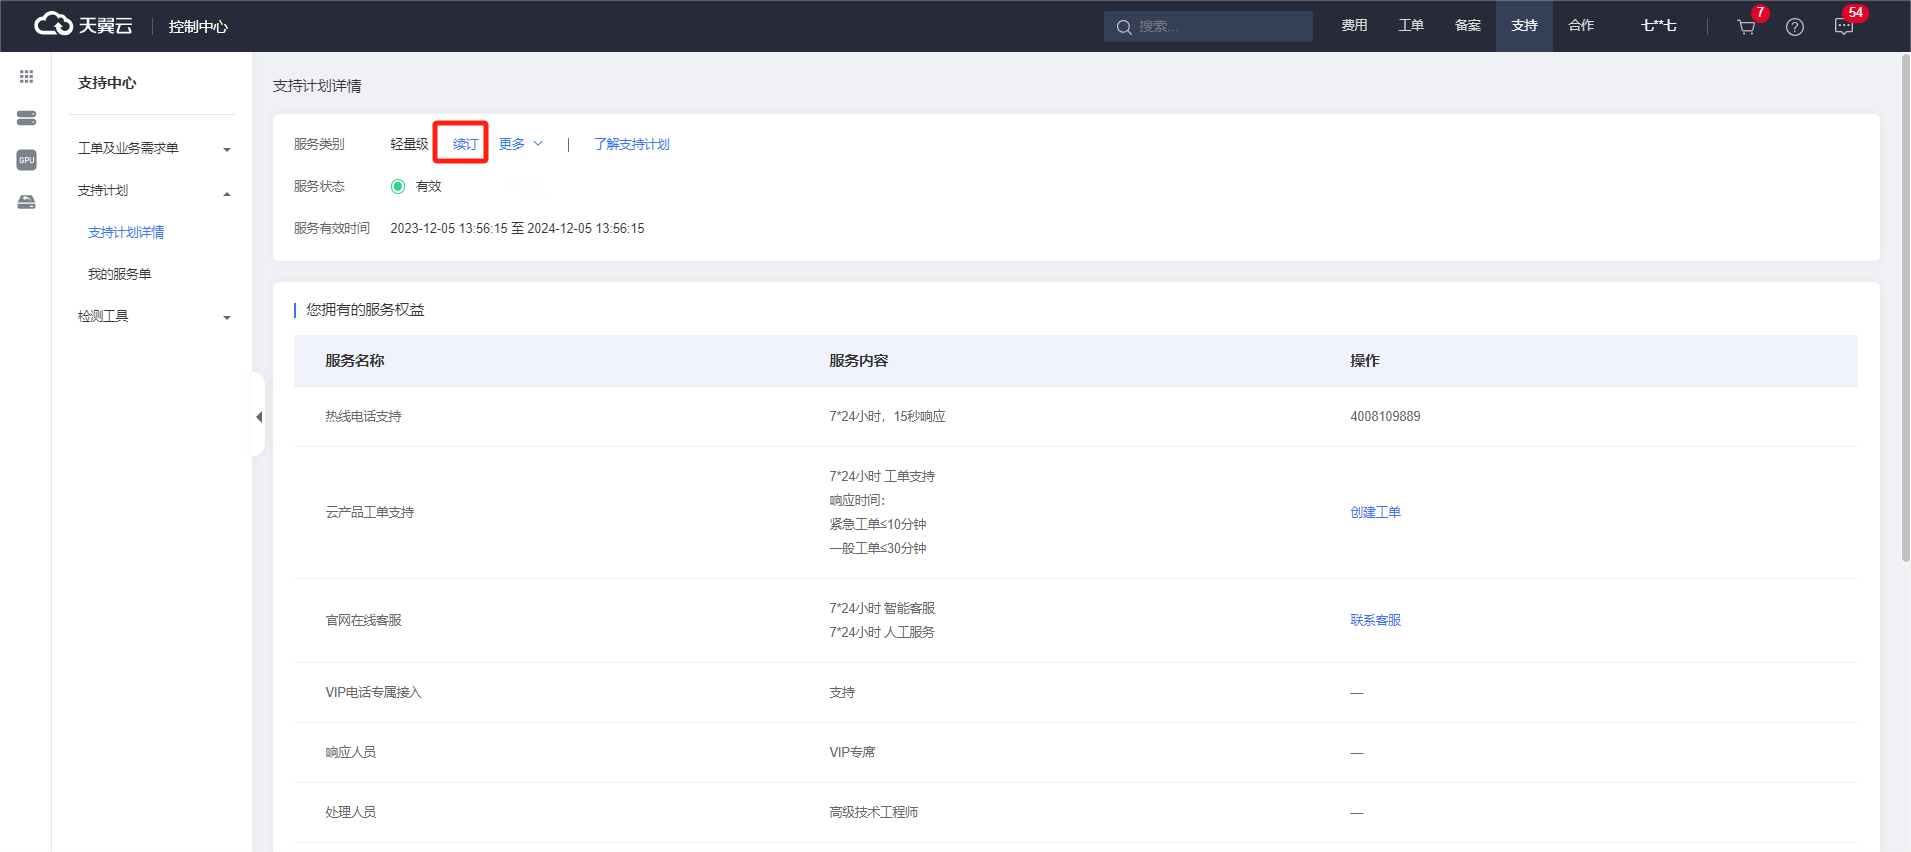Image resolution: width=1911 pixels, height=852 pixels.
Task: Select 我的服务单 in sidebar
Action: click(x=120, y=274)
